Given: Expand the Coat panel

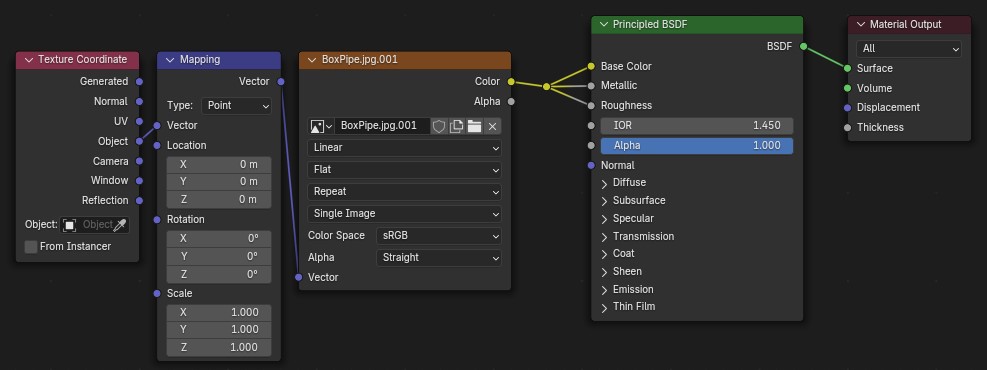Looking at the screenshot, I should click(x=604, y=254).
